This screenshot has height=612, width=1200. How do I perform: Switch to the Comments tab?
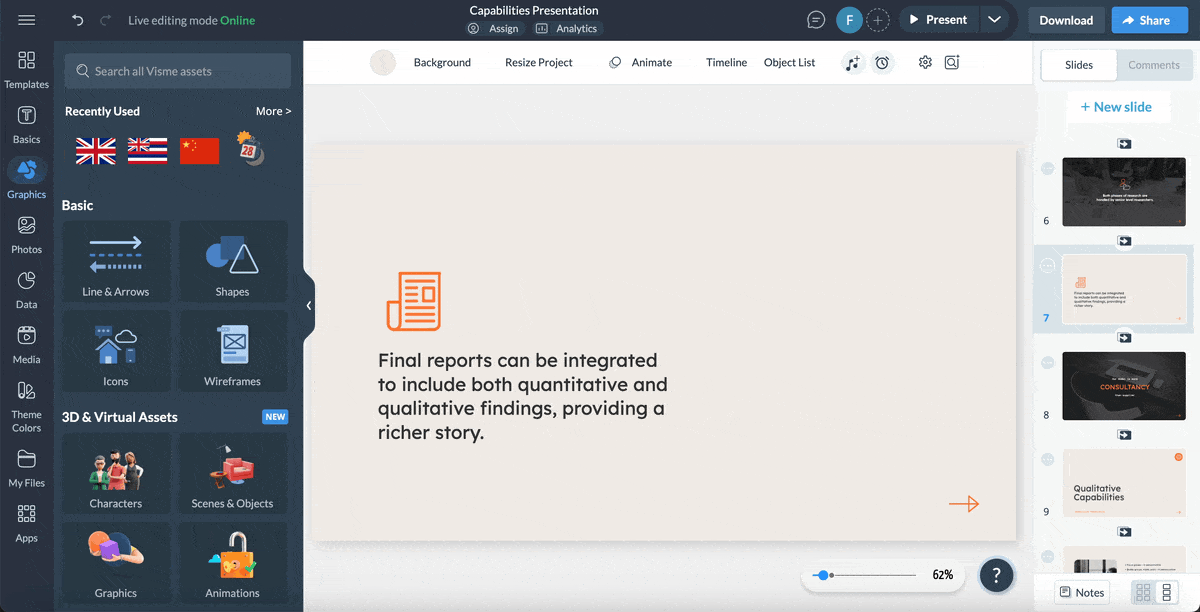1154,64
